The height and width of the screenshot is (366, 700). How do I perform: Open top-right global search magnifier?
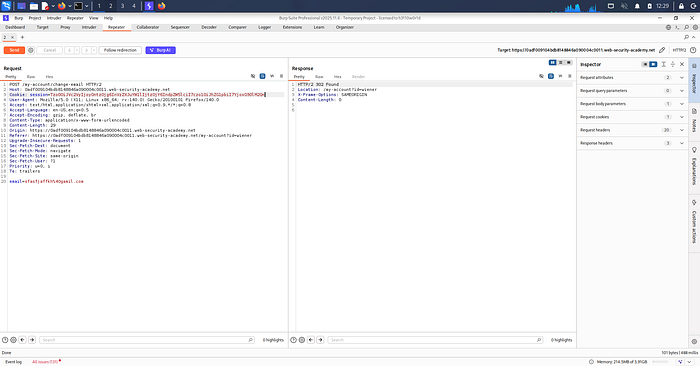687,27
